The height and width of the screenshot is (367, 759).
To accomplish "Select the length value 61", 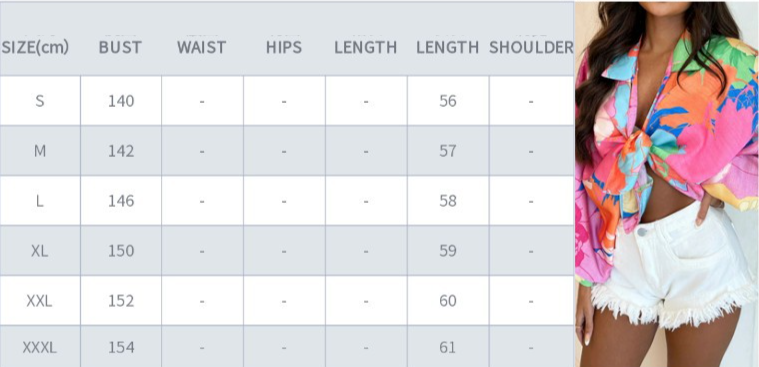I will point(448,348).
